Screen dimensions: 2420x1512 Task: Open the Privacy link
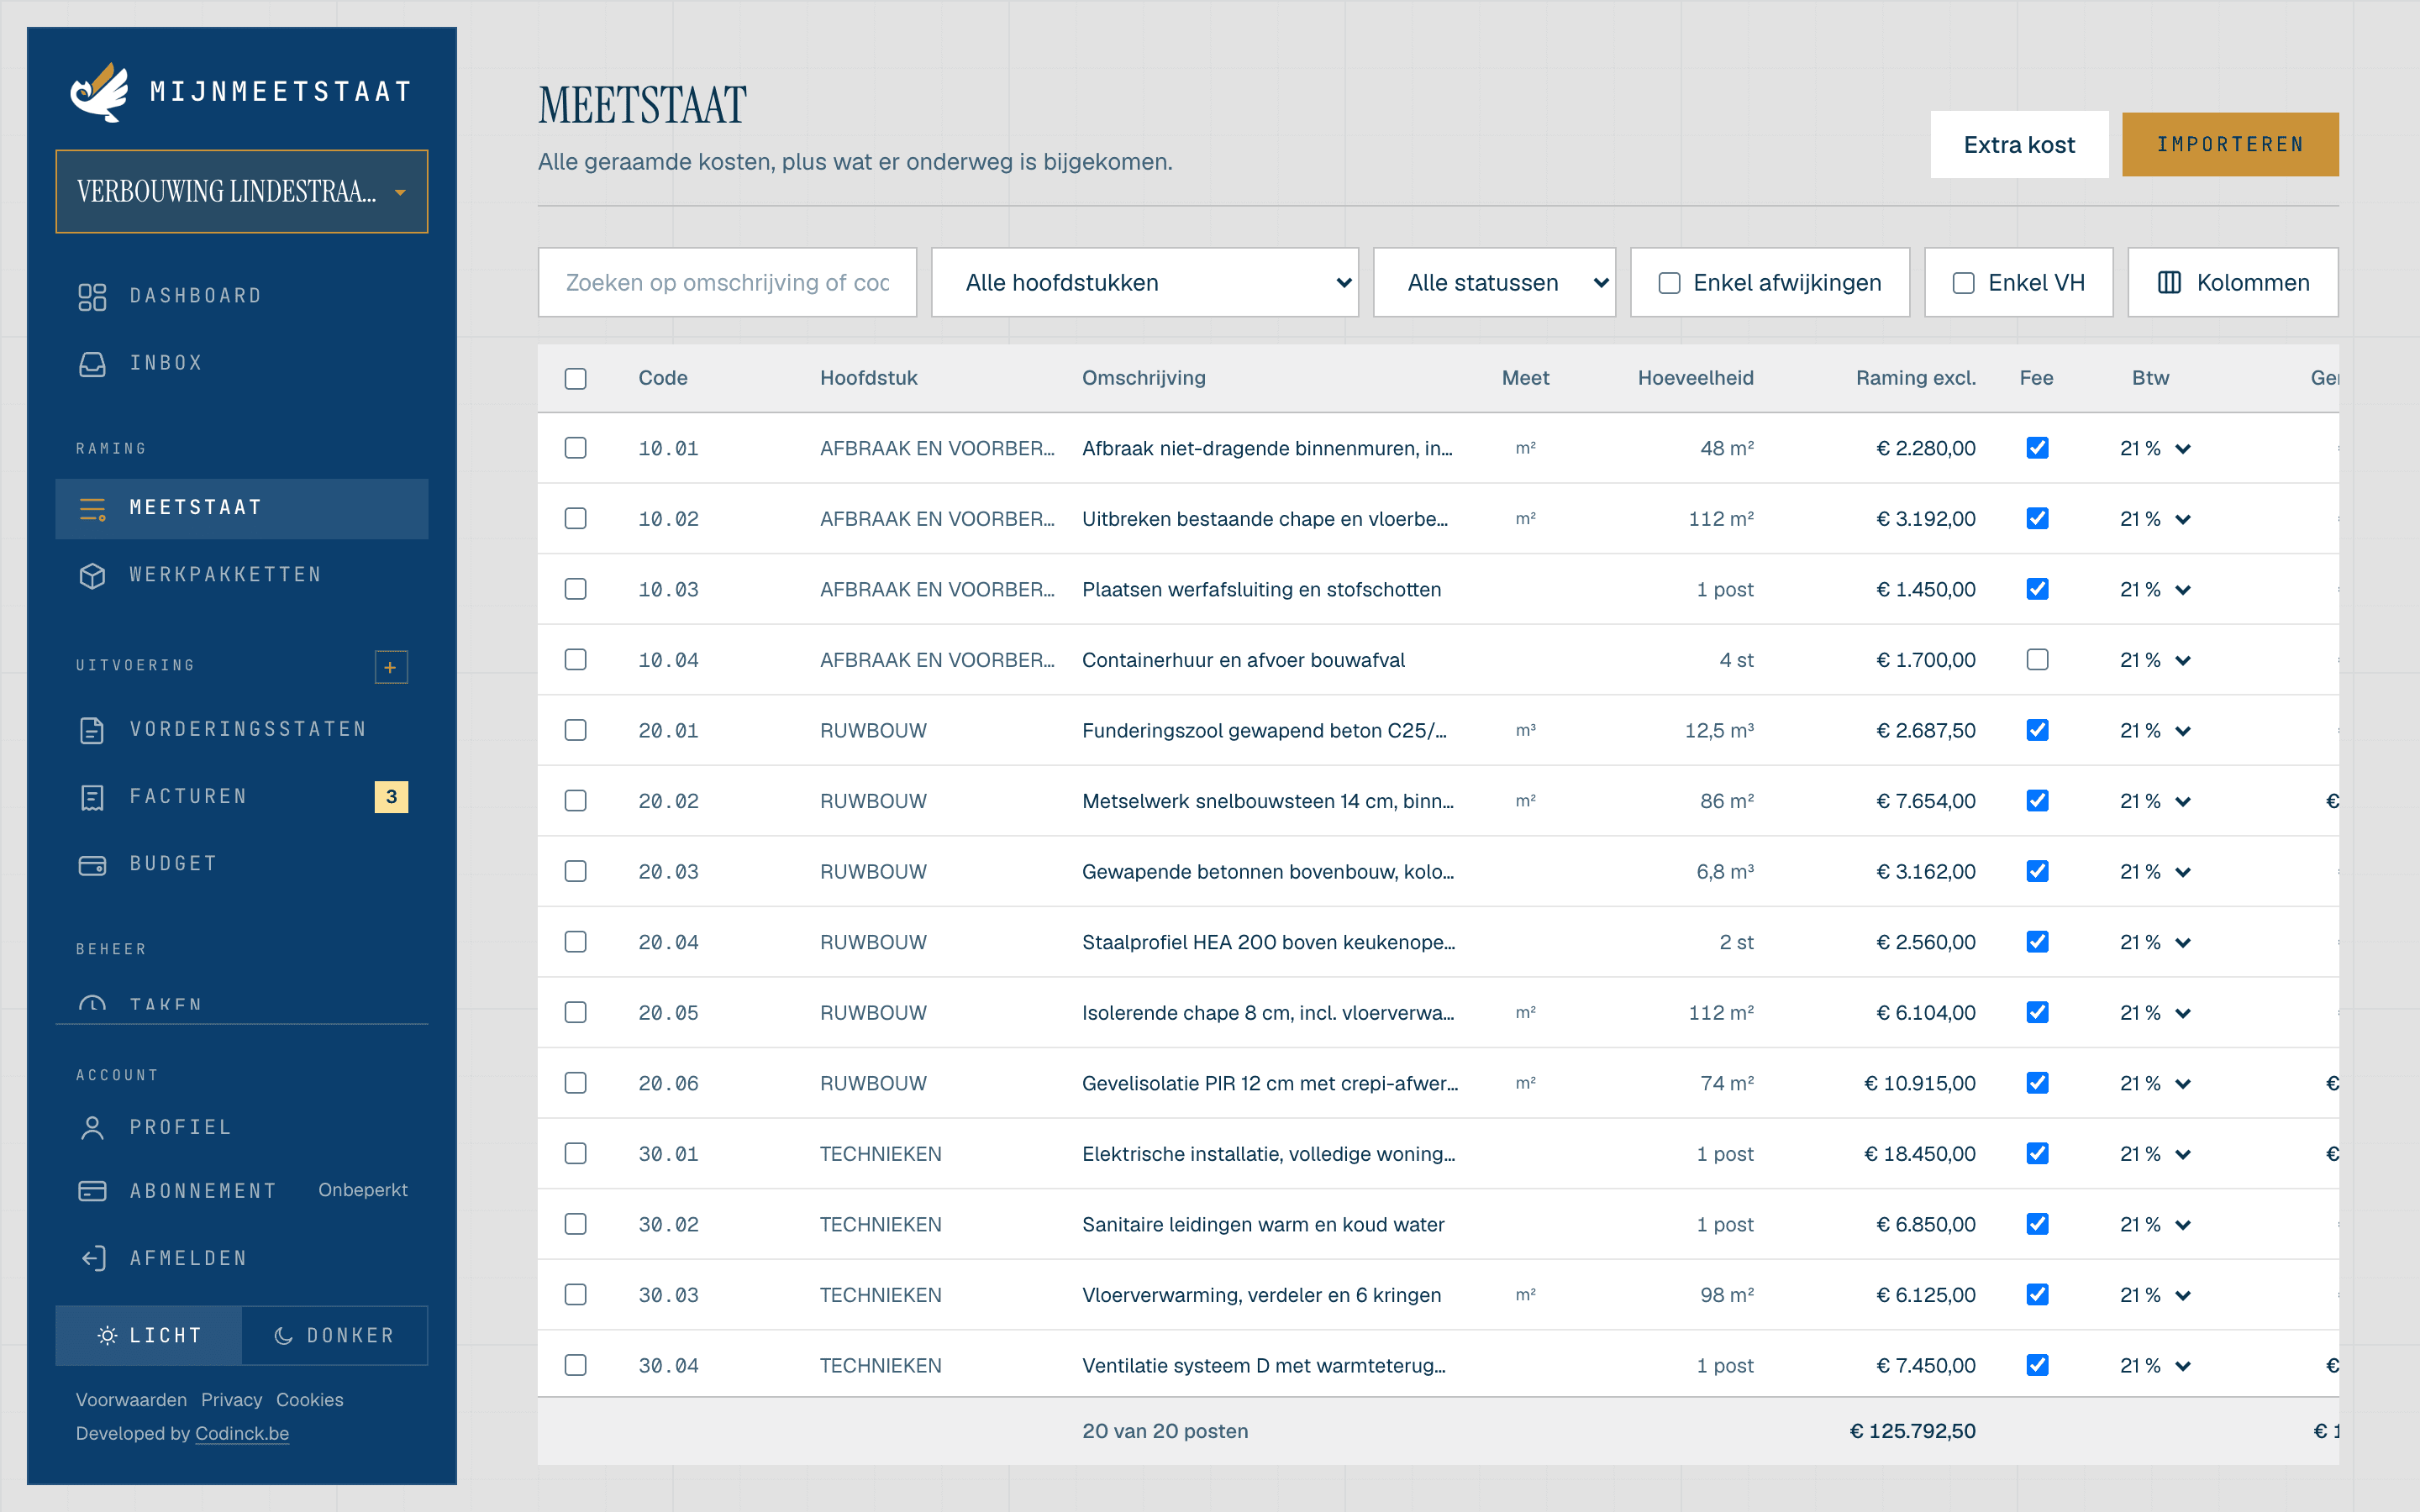(x=231, y=1400)
